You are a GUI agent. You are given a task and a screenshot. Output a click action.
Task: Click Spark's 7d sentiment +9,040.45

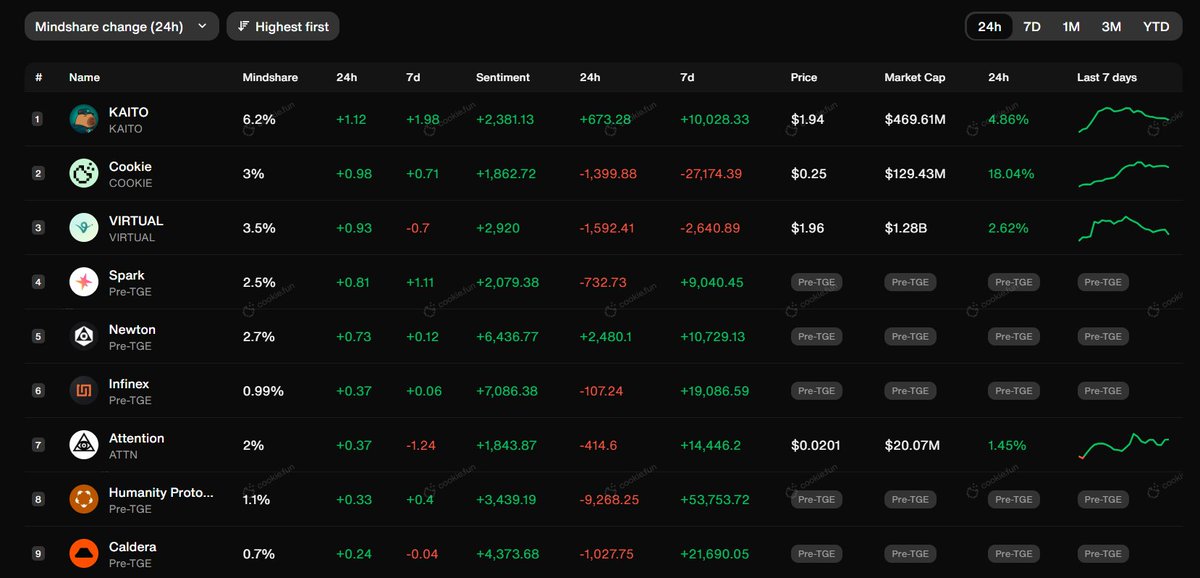(x=712, y=282)
